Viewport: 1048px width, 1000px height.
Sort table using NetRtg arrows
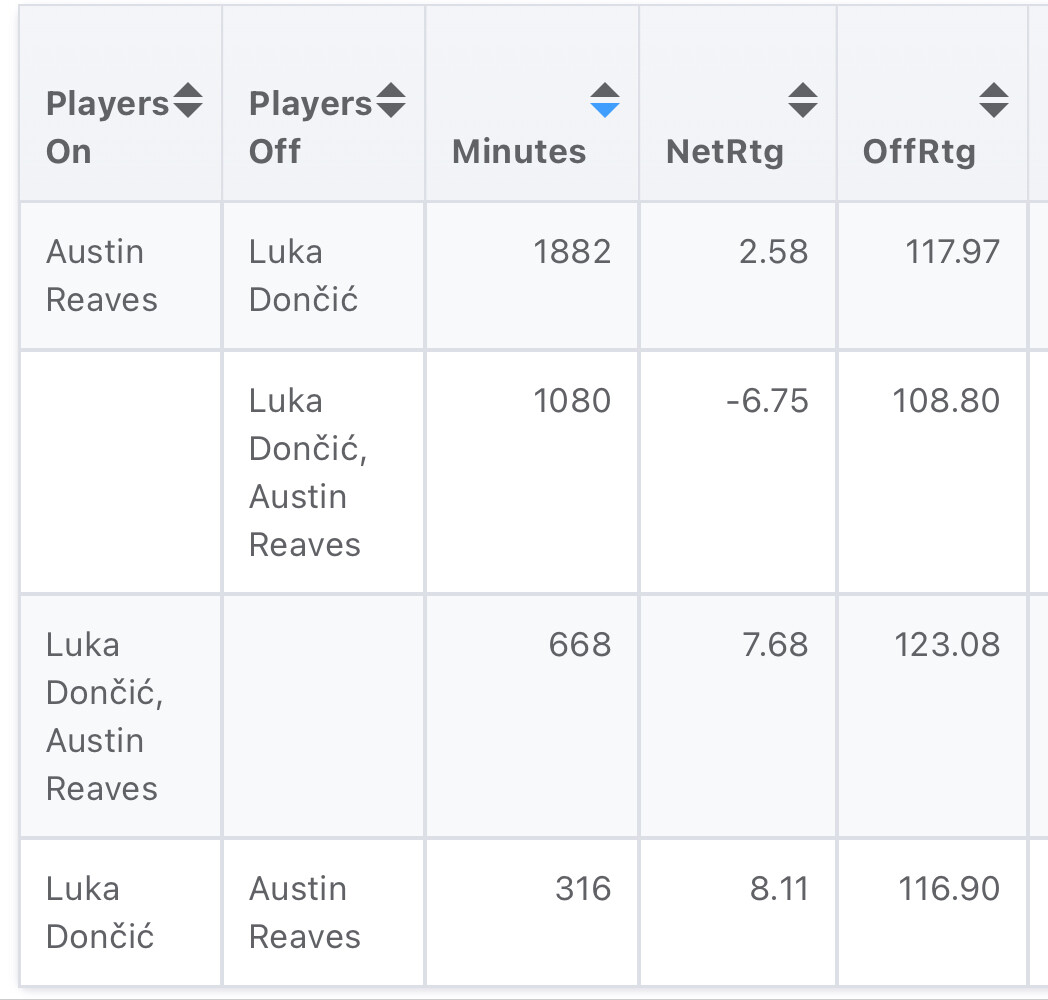point(802,100)
